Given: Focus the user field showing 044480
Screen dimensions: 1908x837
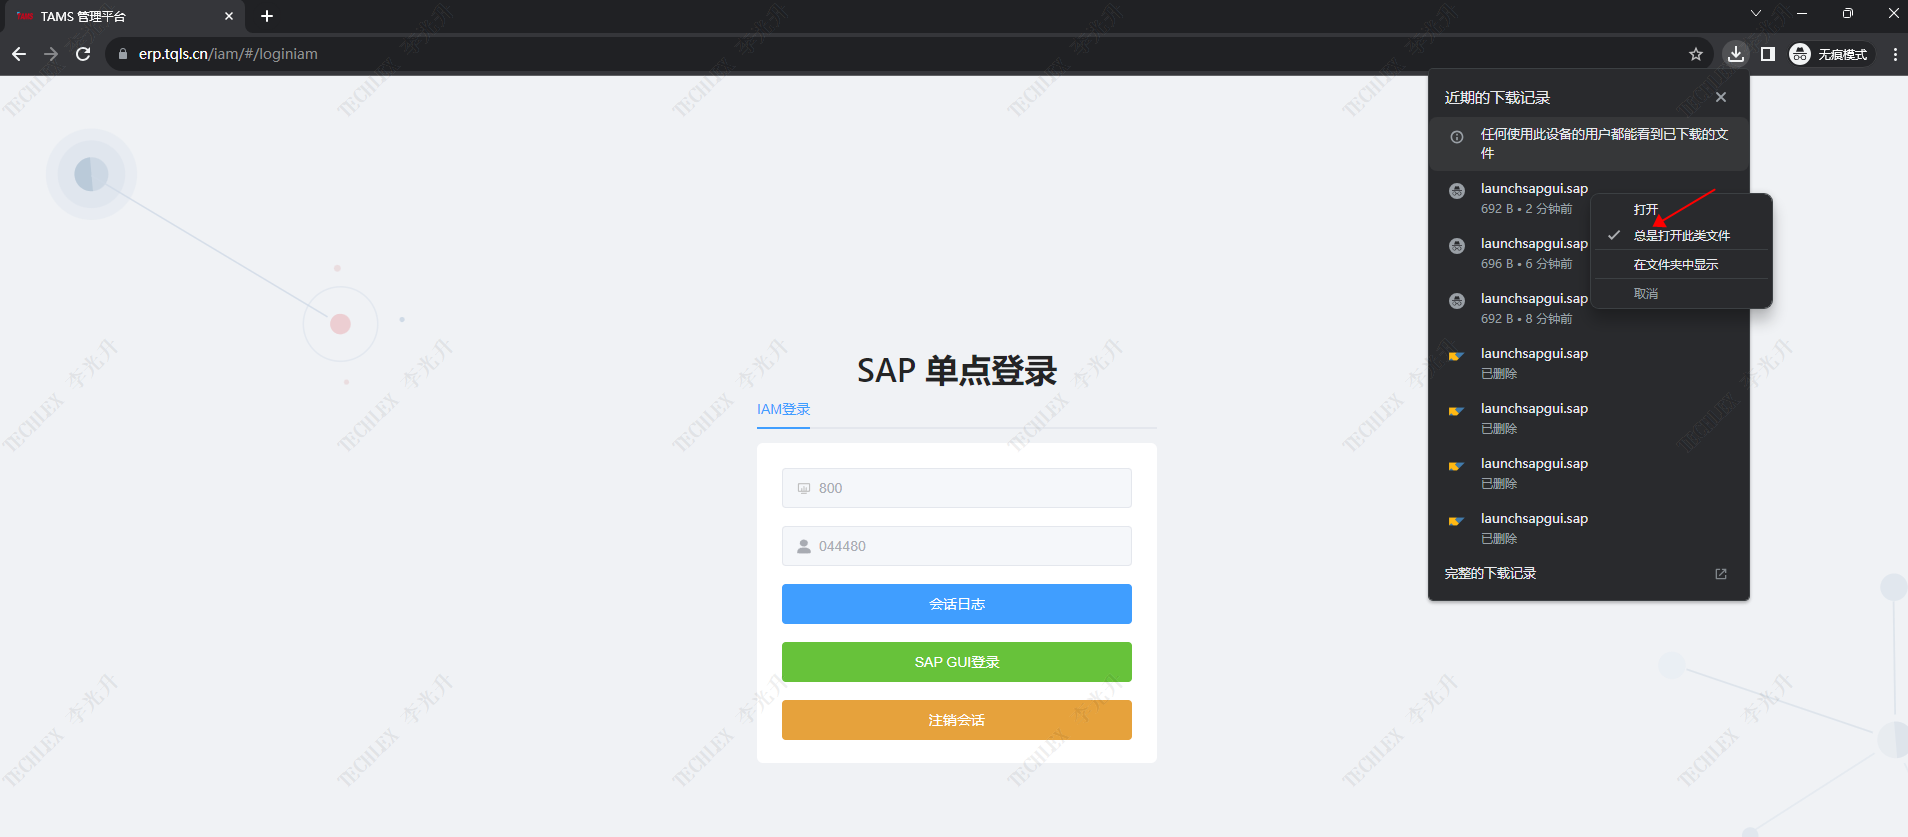Looking at the screenshot, I should [957, 546].
